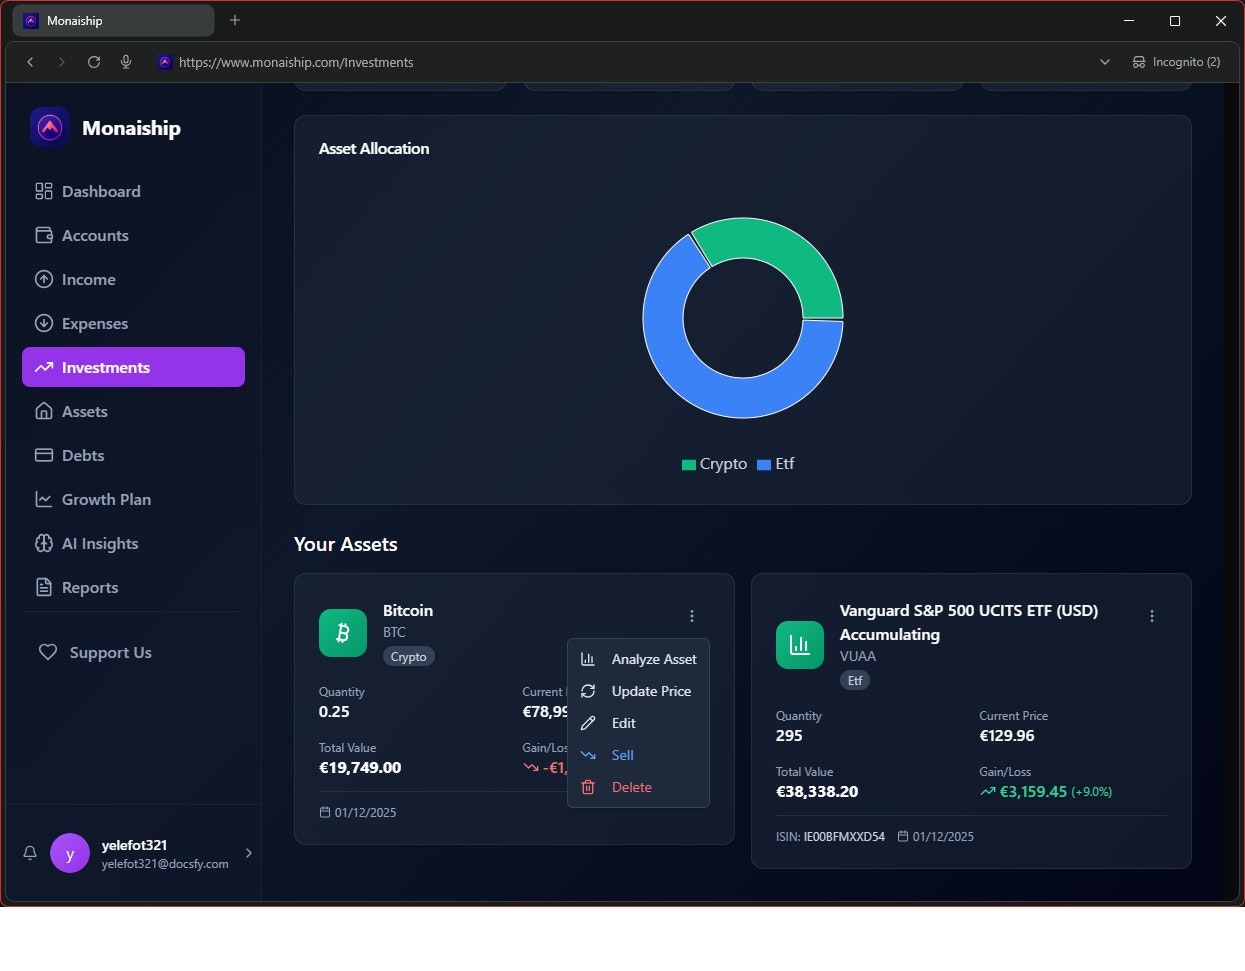Screen dimensions: 1245x971
Task: Click the yelefot321 user avatar
Action: tap(70, 853)
